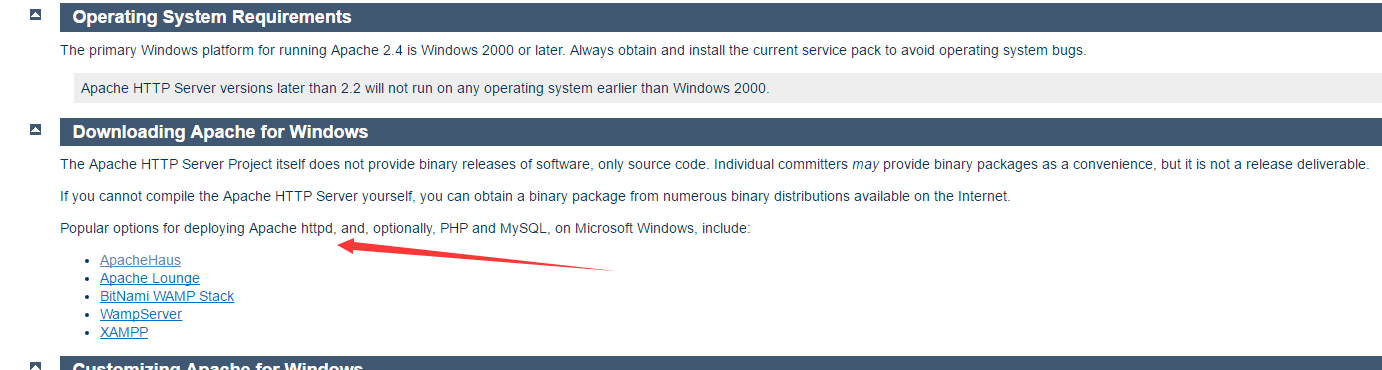Click the sentence starting 'If you cannot compile'
The image size is (1382, 370).
click(535, 196)
